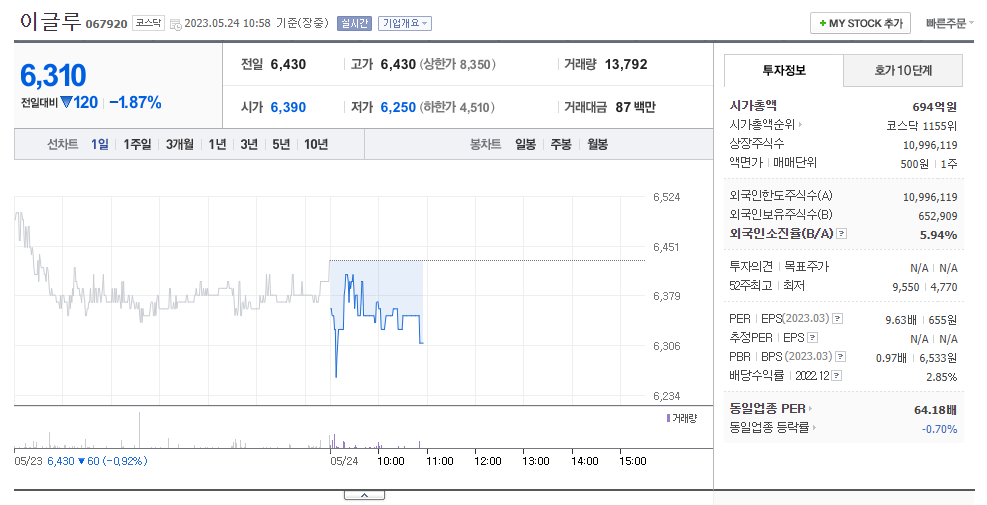Open the 빠른주문 dropdown

[949, 23]
